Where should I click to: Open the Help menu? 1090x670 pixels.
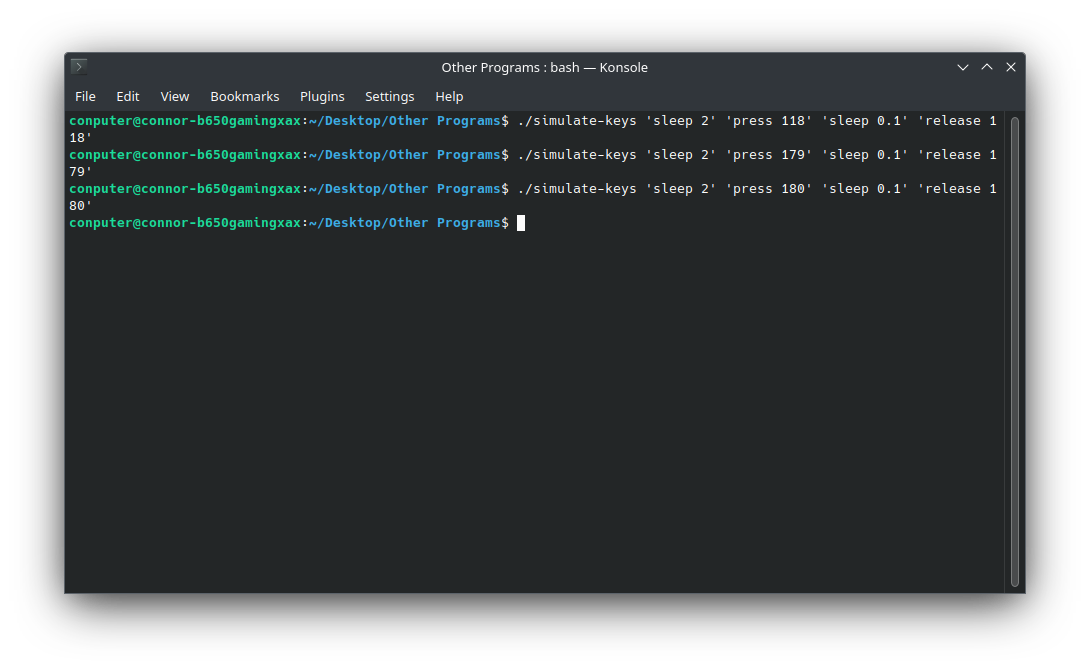pyautogui.click(x=449, y=97)
